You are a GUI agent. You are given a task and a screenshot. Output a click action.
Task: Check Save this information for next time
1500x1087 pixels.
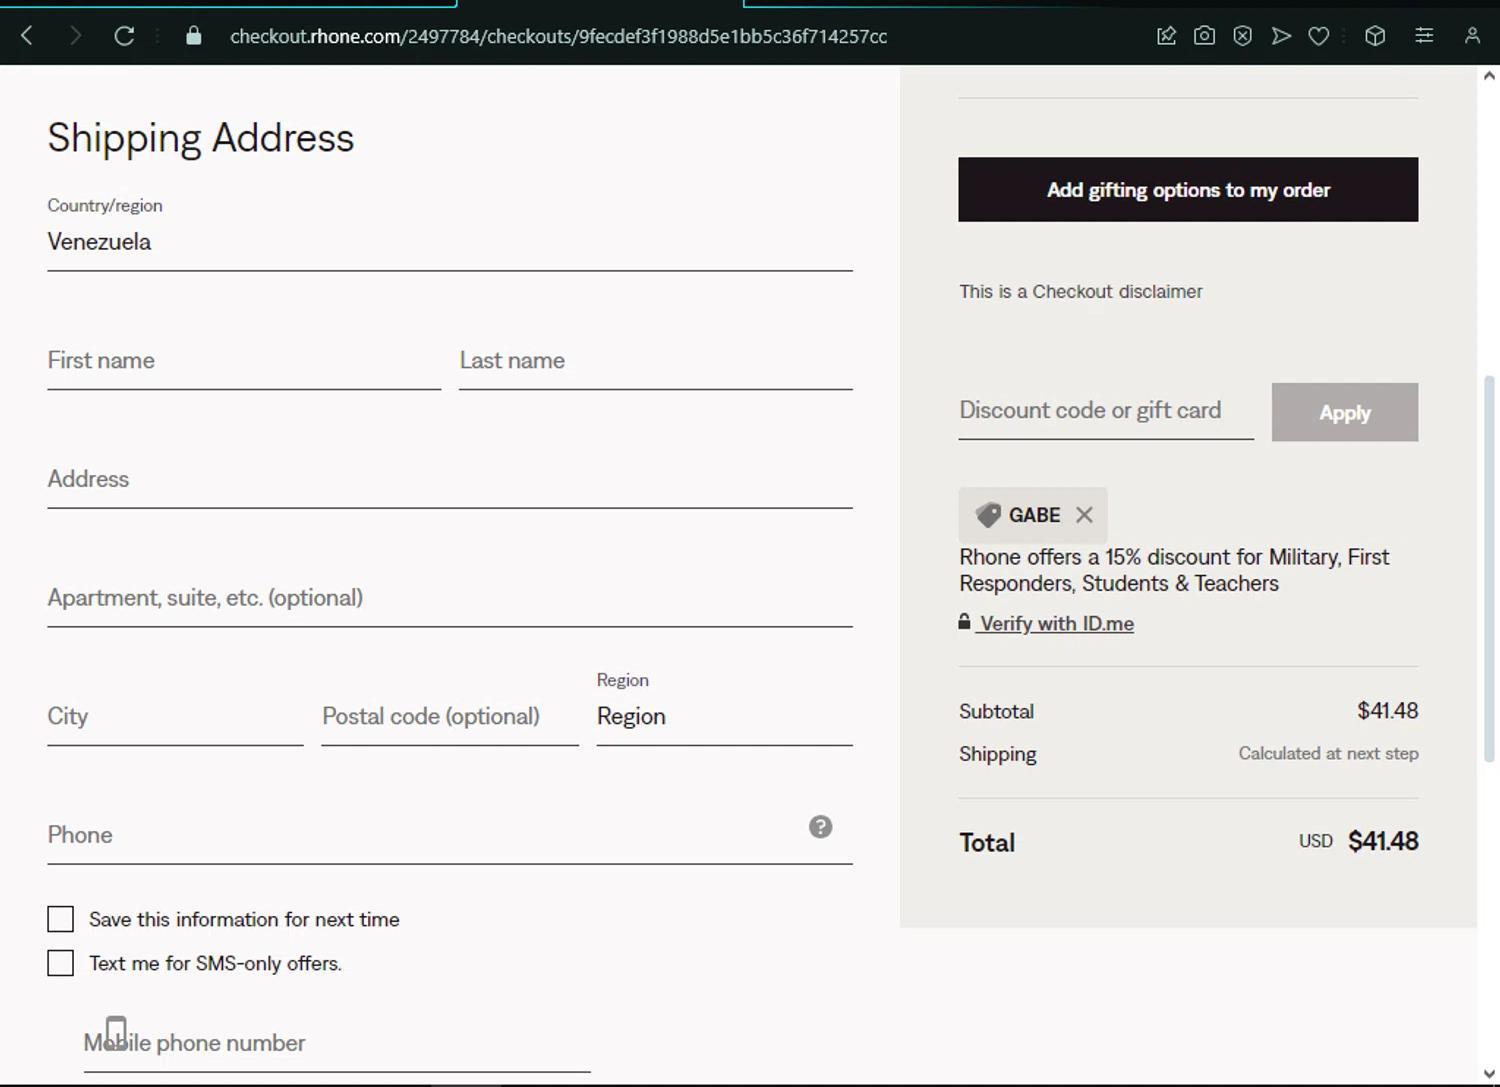pyautogui.click(x=61, y=919)
